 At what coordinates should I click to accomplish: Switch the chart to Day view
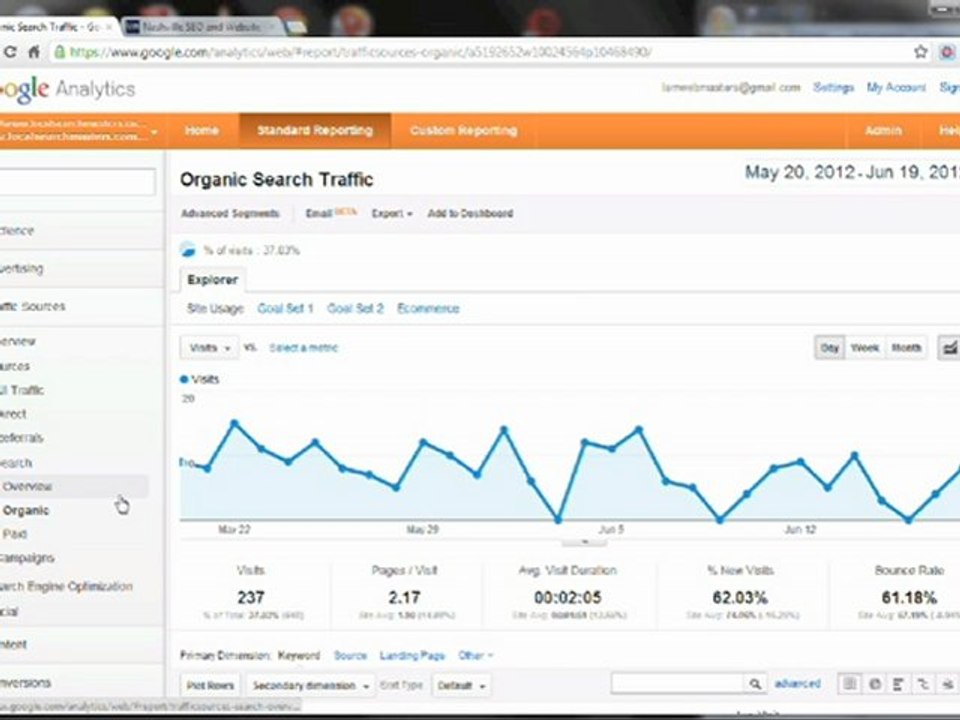coord(830,348)
